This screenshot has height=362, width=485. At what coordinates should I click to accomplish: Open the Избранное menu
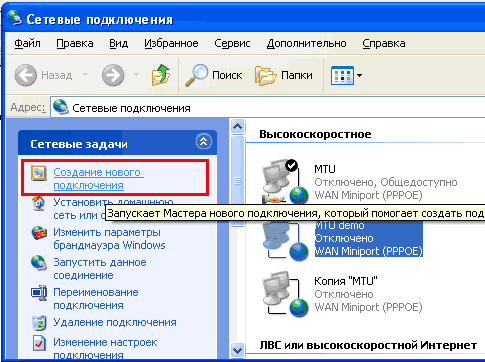click(x=171, y=43)
